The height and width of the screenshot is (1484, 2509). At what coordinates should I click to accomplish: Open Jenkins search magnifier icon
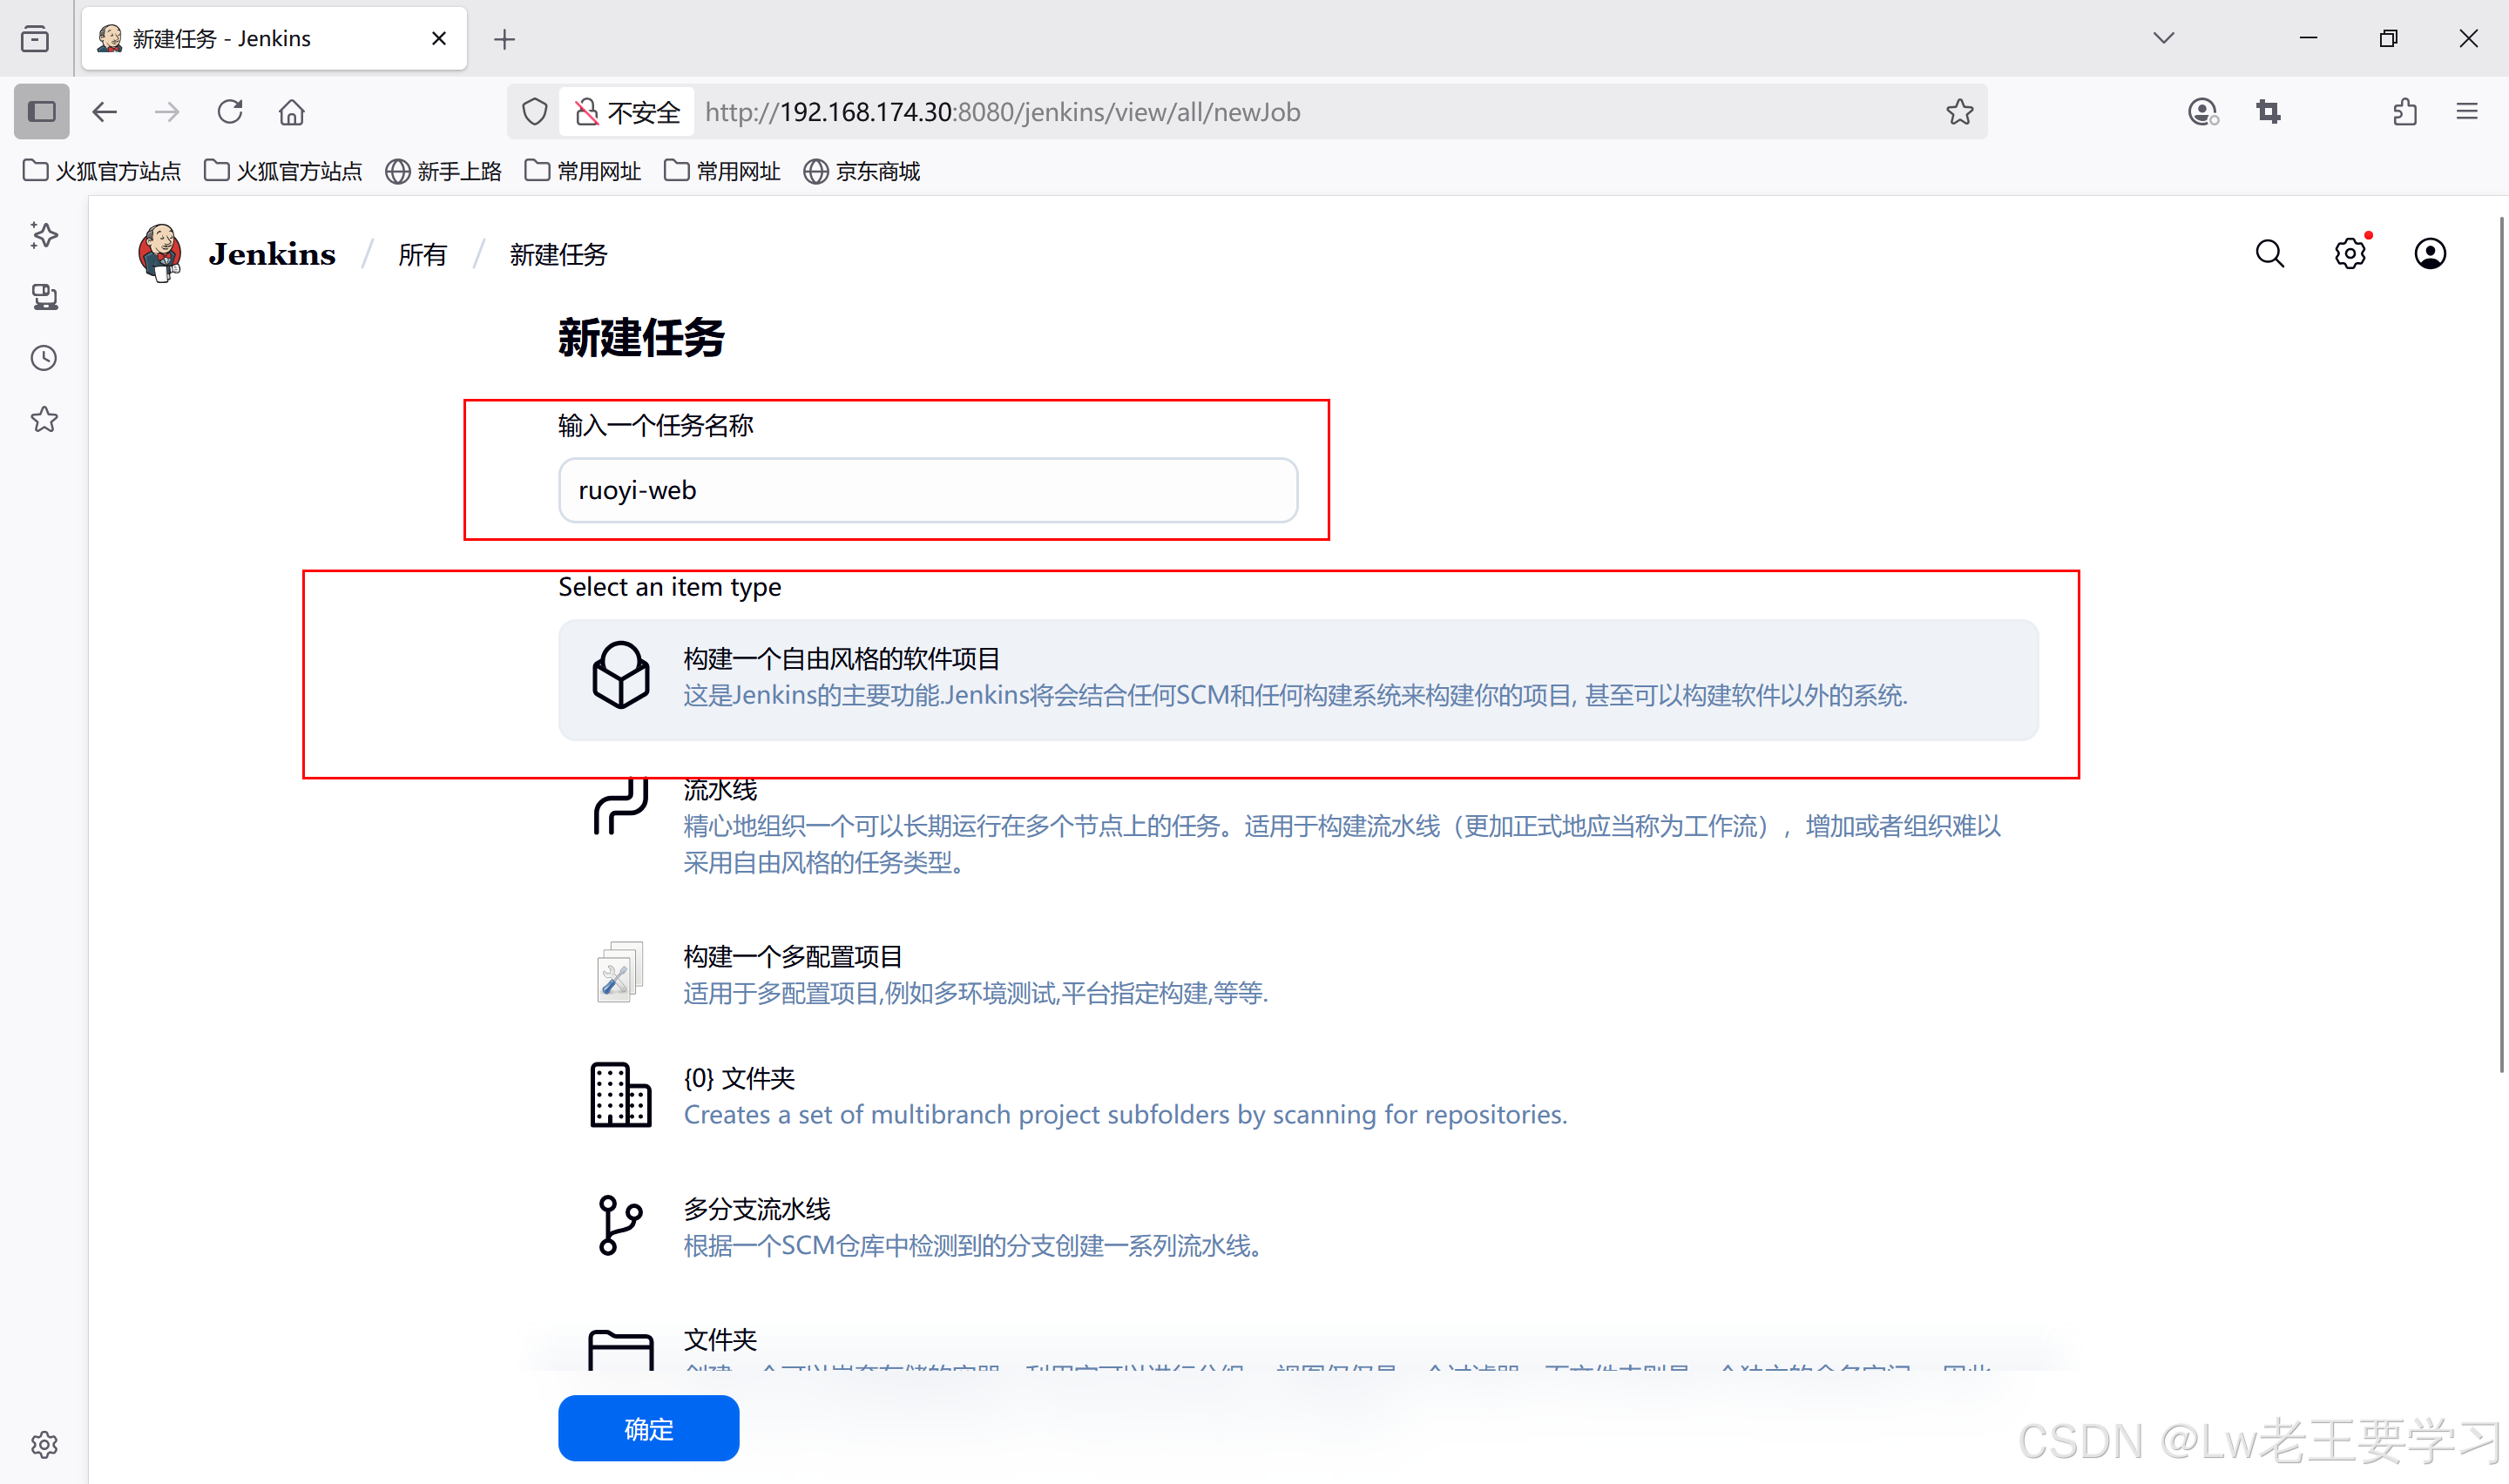(x=2269, y=254)
